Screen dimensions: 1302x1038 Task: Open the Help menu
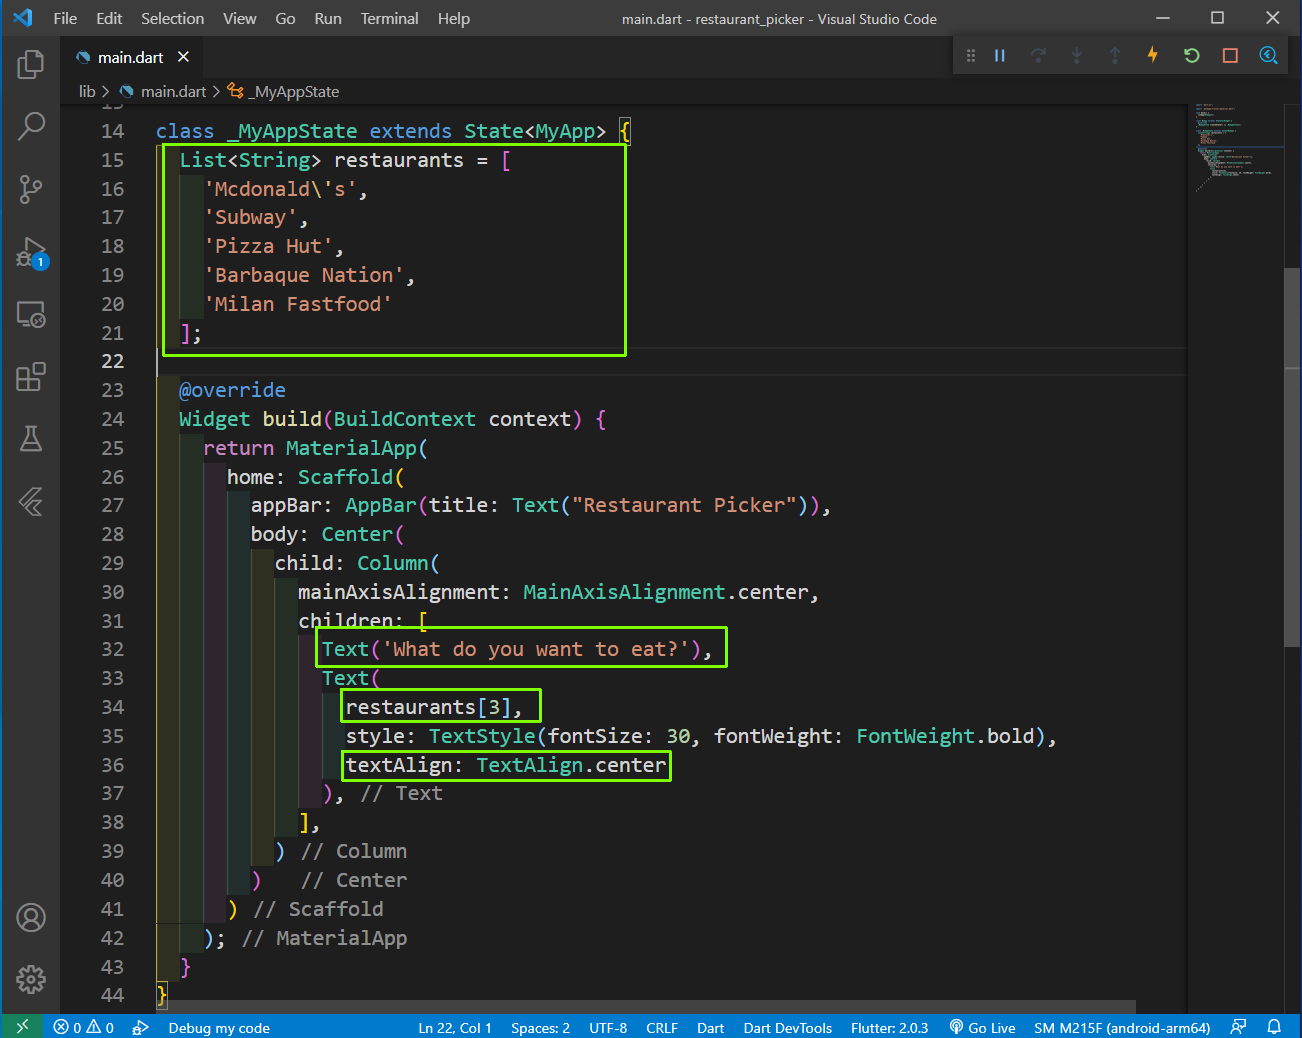453,18
